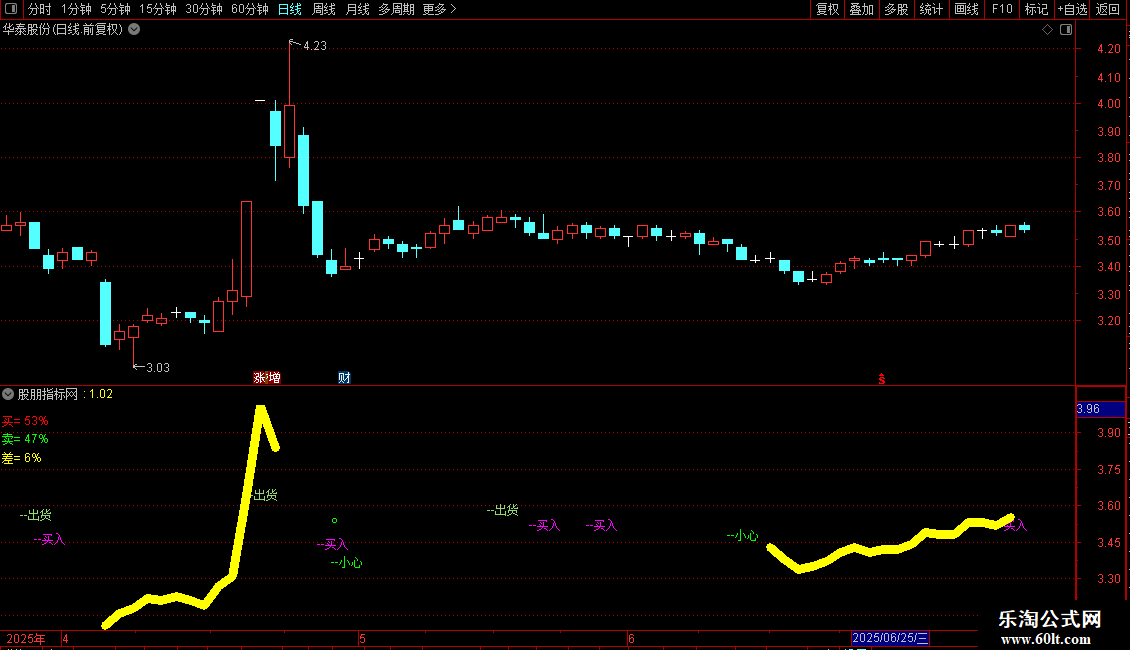This screenshot has width=1130, height=650.
Task: Click the 4.20 price axis label
Action: (1108, 49)
